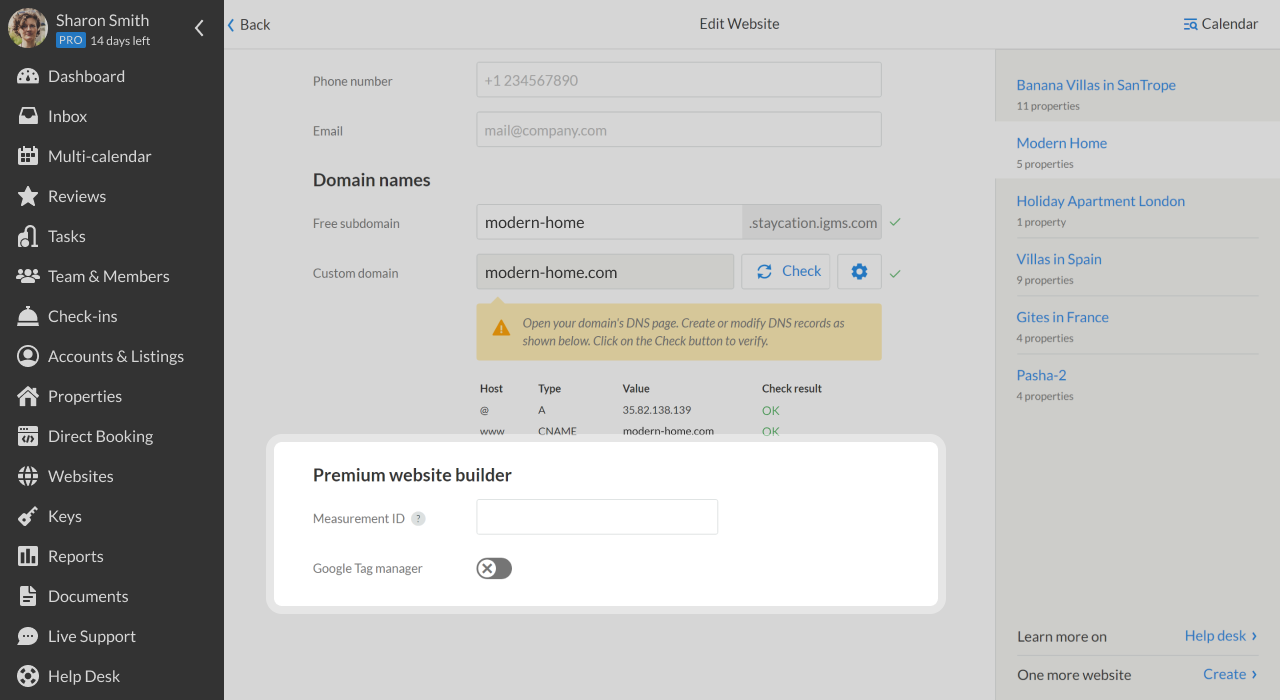Open the Help Desk lifebuoy icon
Viewport: 1280px width, 700px height.
(28, 676)
